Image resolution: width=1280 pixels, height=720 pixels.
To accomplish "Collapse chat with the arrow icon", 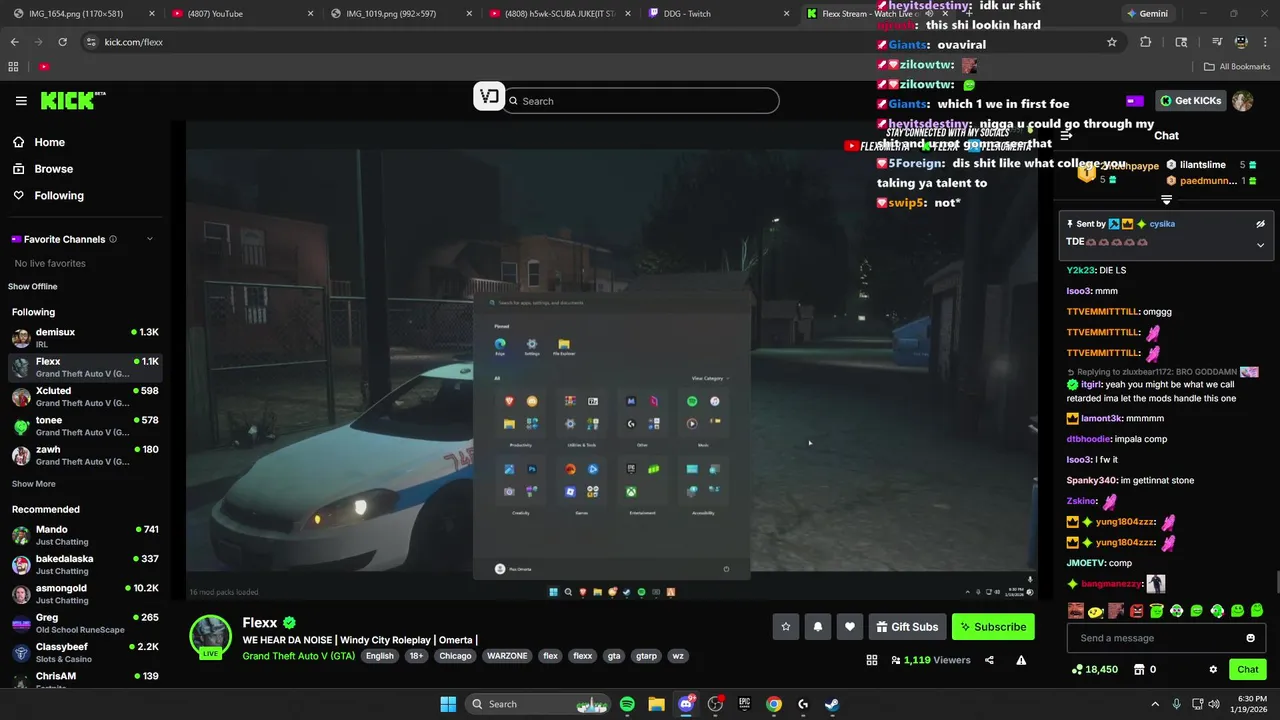I will (1066, 135).
